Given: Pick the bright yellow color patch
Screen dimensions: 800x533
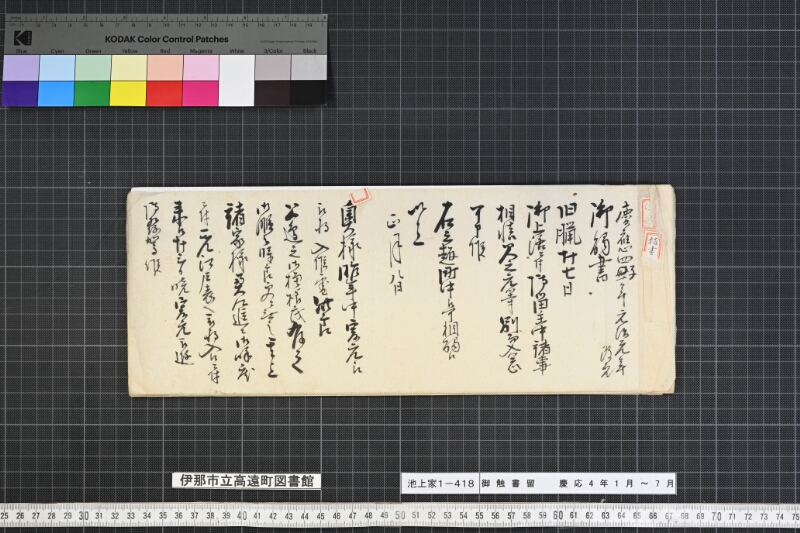Looking at the screenshot, I should click(128, 93).
